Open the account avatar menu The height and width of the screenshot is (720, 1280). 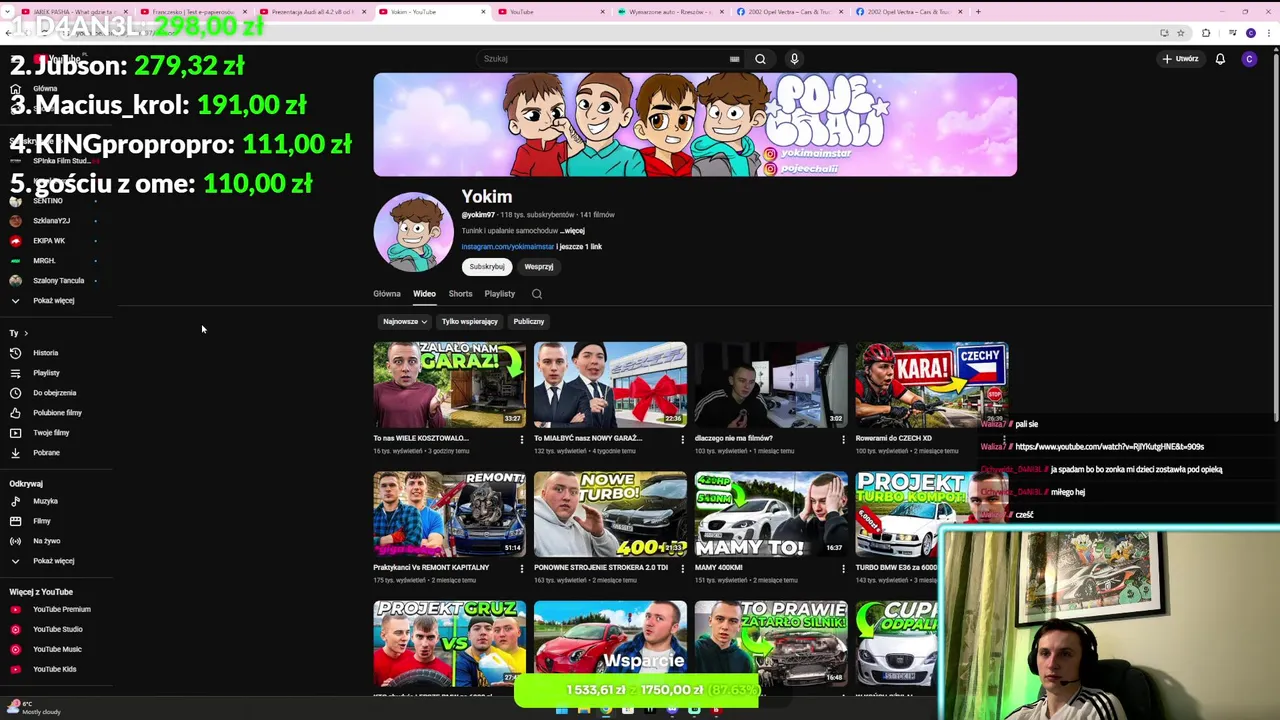(x=1249, y=59)
